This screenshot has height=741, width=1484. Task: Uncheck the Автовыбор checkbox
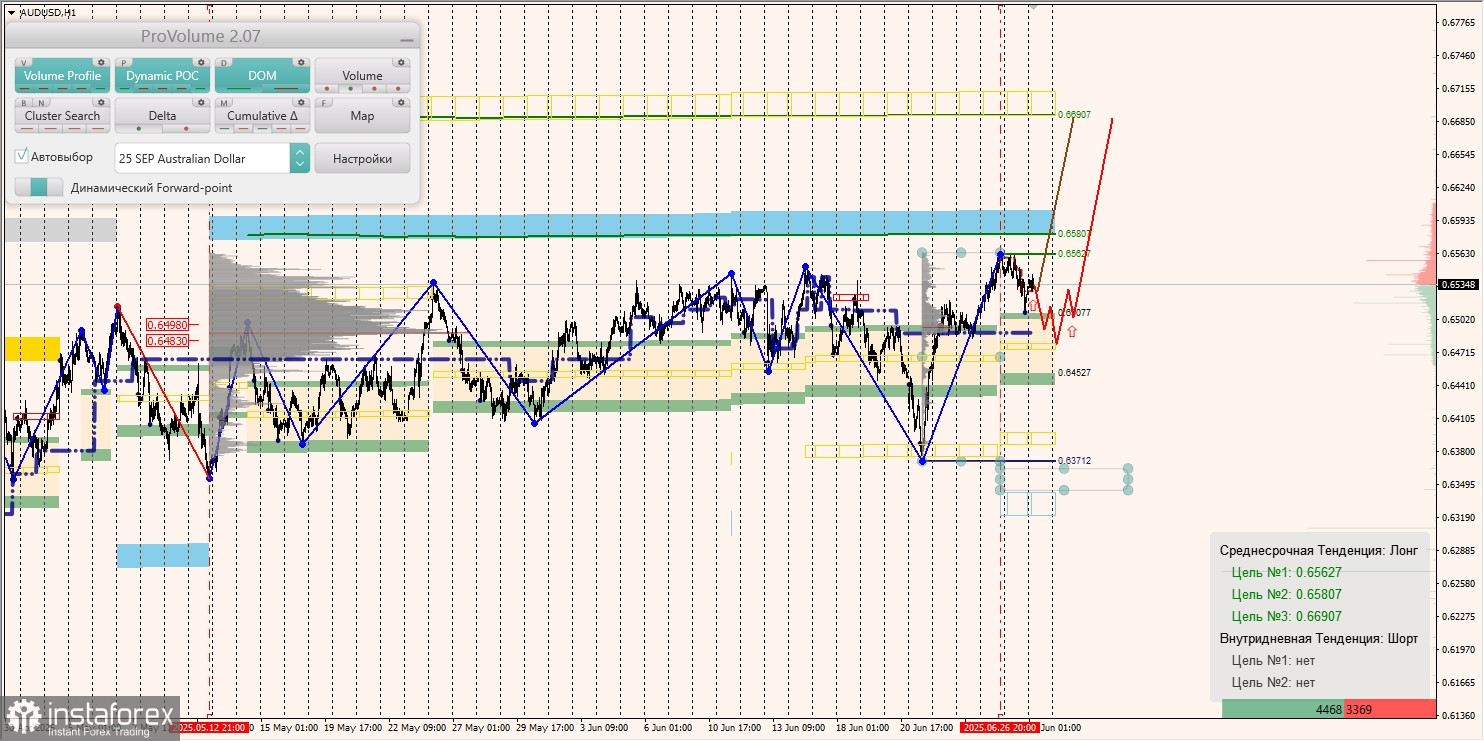click(x=22, y=157)
